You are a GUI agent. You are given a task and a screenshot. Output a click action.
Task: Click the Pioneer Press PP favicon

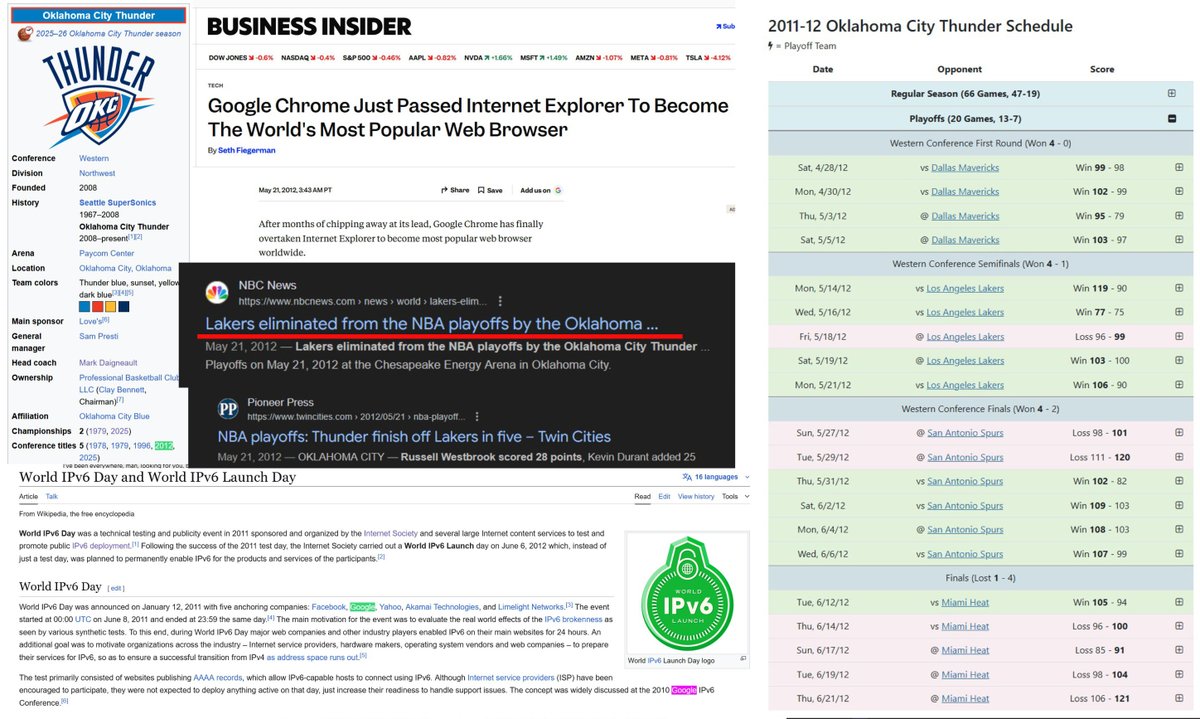coord(227,409)
